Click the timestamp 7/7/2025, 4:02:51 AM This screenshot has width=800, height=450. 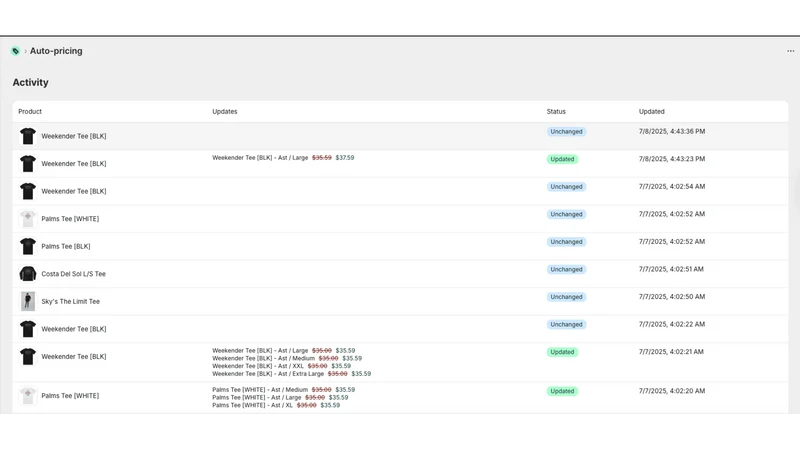click(x=671, y=269)
